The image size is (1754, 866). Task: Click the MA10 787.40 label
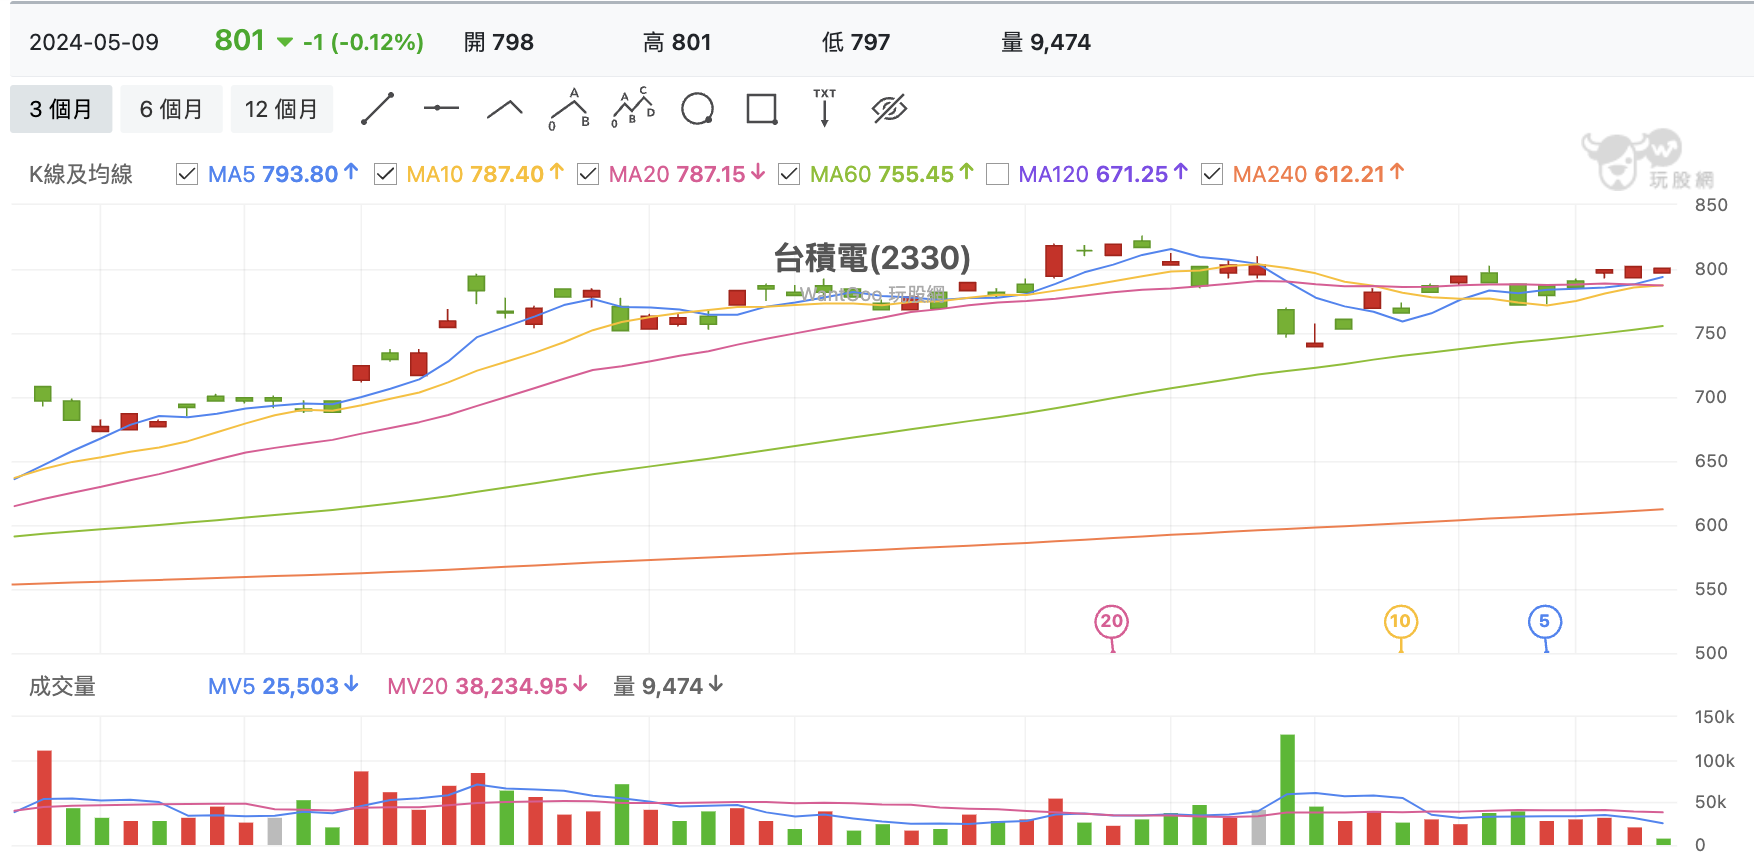pos(485,174)
